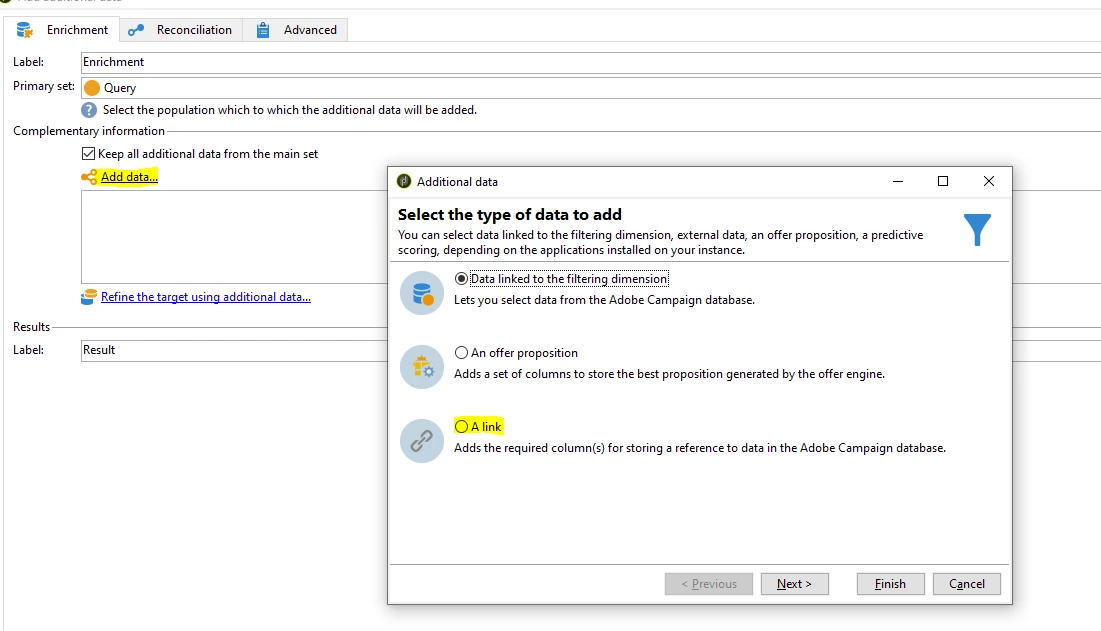Click the Enrichment tab database icon

tap(25, 29)
